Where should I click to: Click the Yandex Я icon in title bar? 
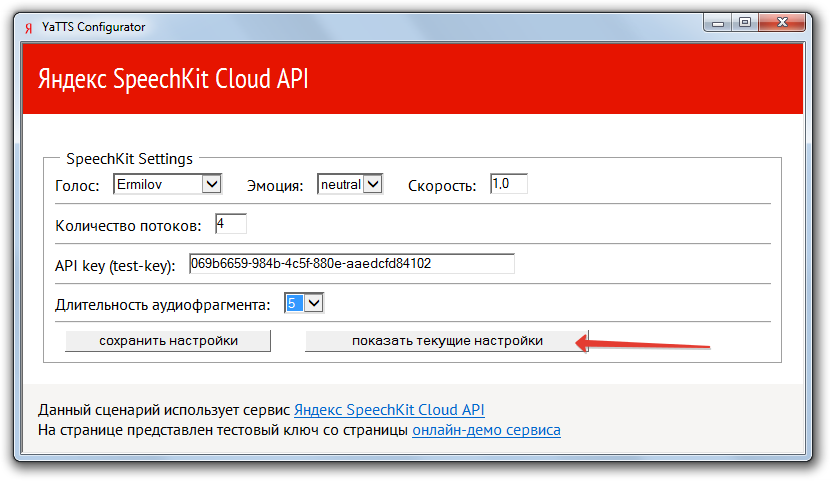(29, 28)
